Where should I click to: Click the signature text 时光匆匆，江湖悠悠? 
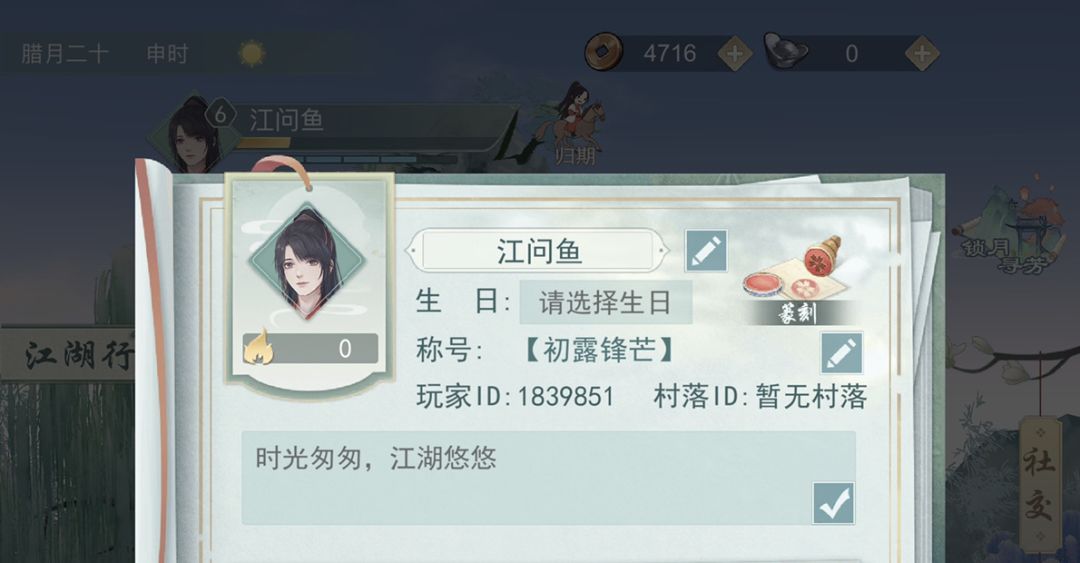(x=376, y=458)
